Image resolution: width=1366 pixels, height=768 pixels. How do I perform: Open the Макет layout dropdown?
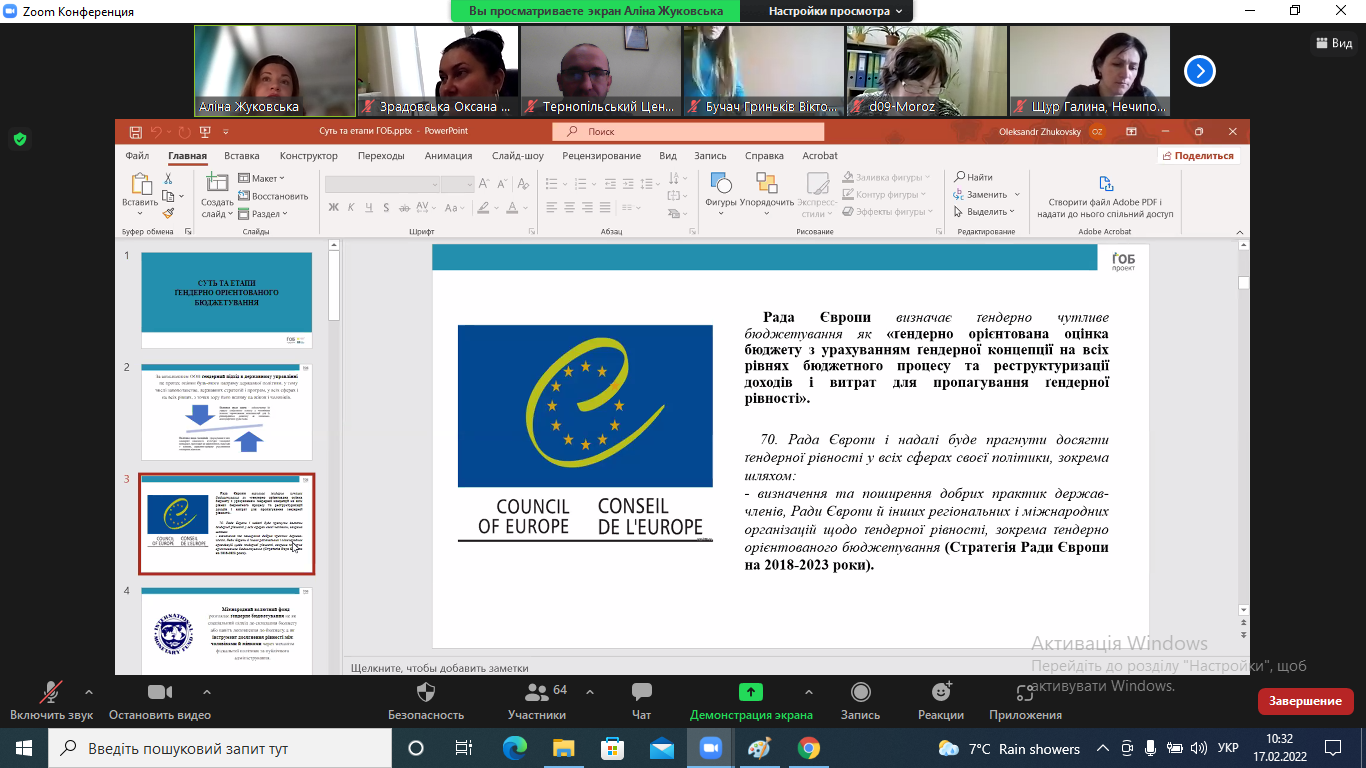262,178
